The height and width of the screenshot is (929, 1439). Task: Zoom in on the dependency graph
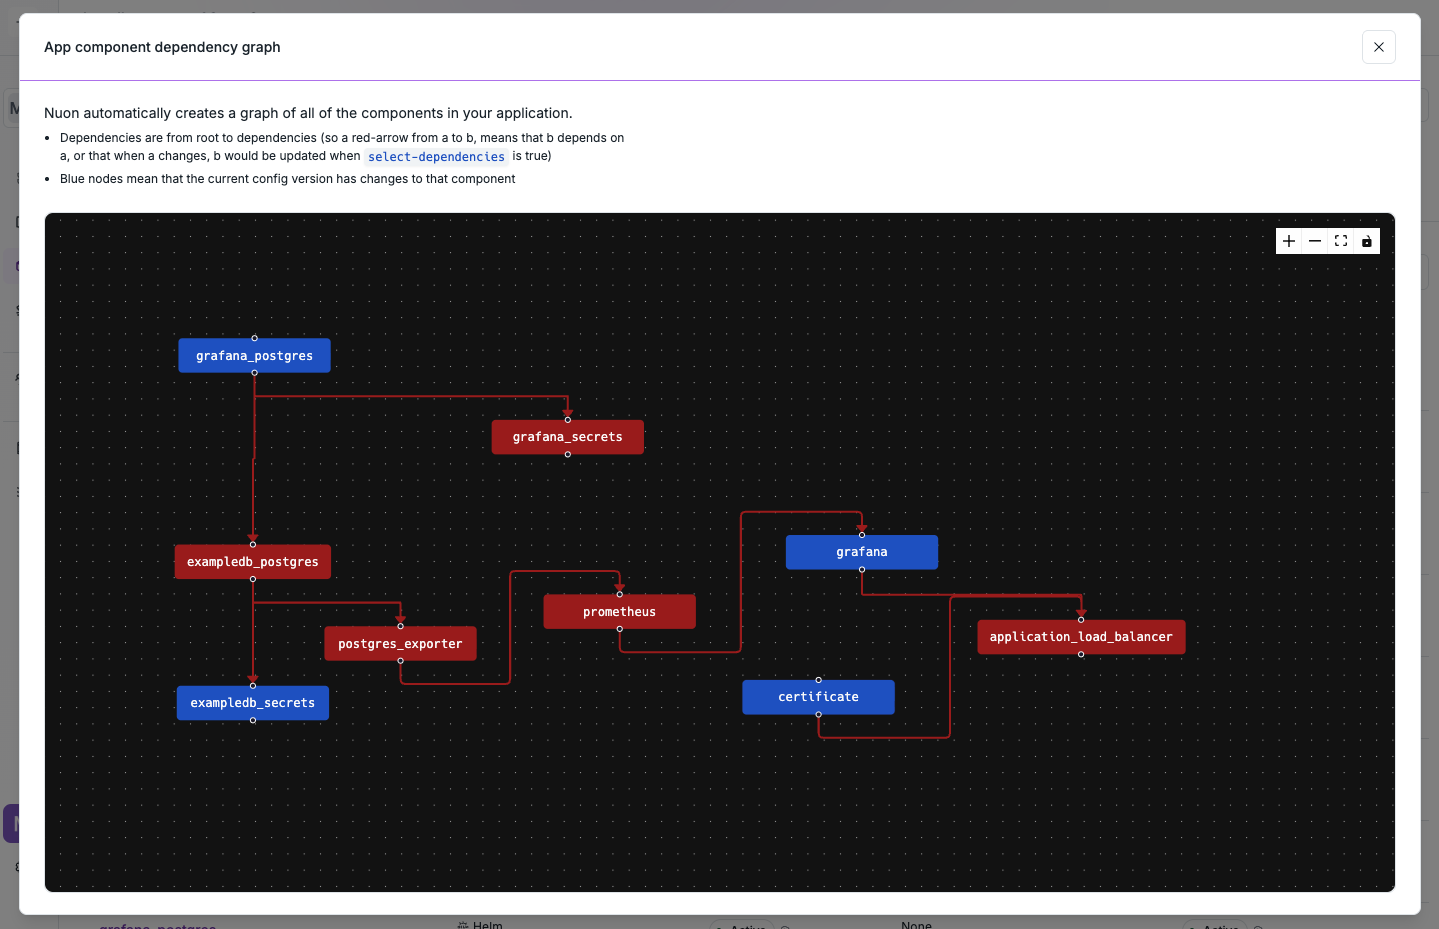click(x=1289, y=241)
